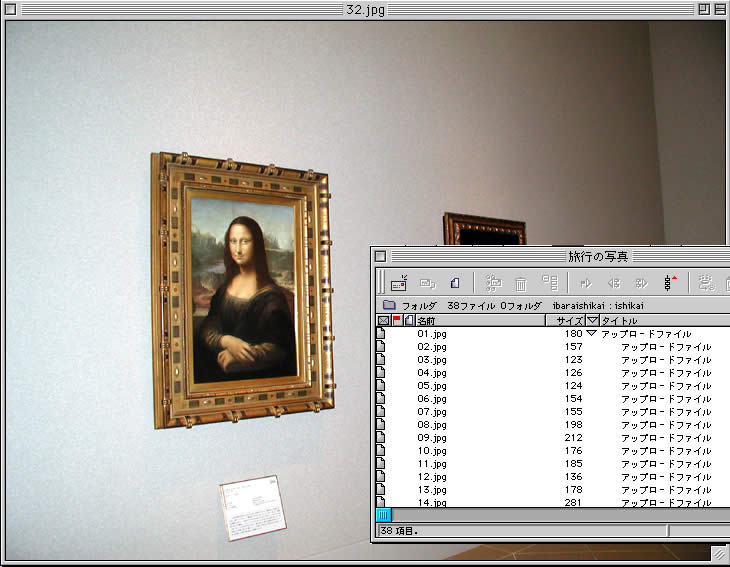Click the 32.jpg window title text
The height and width of the screenshot is (567, 730).
pyautogui.click(x=365, y=9)
